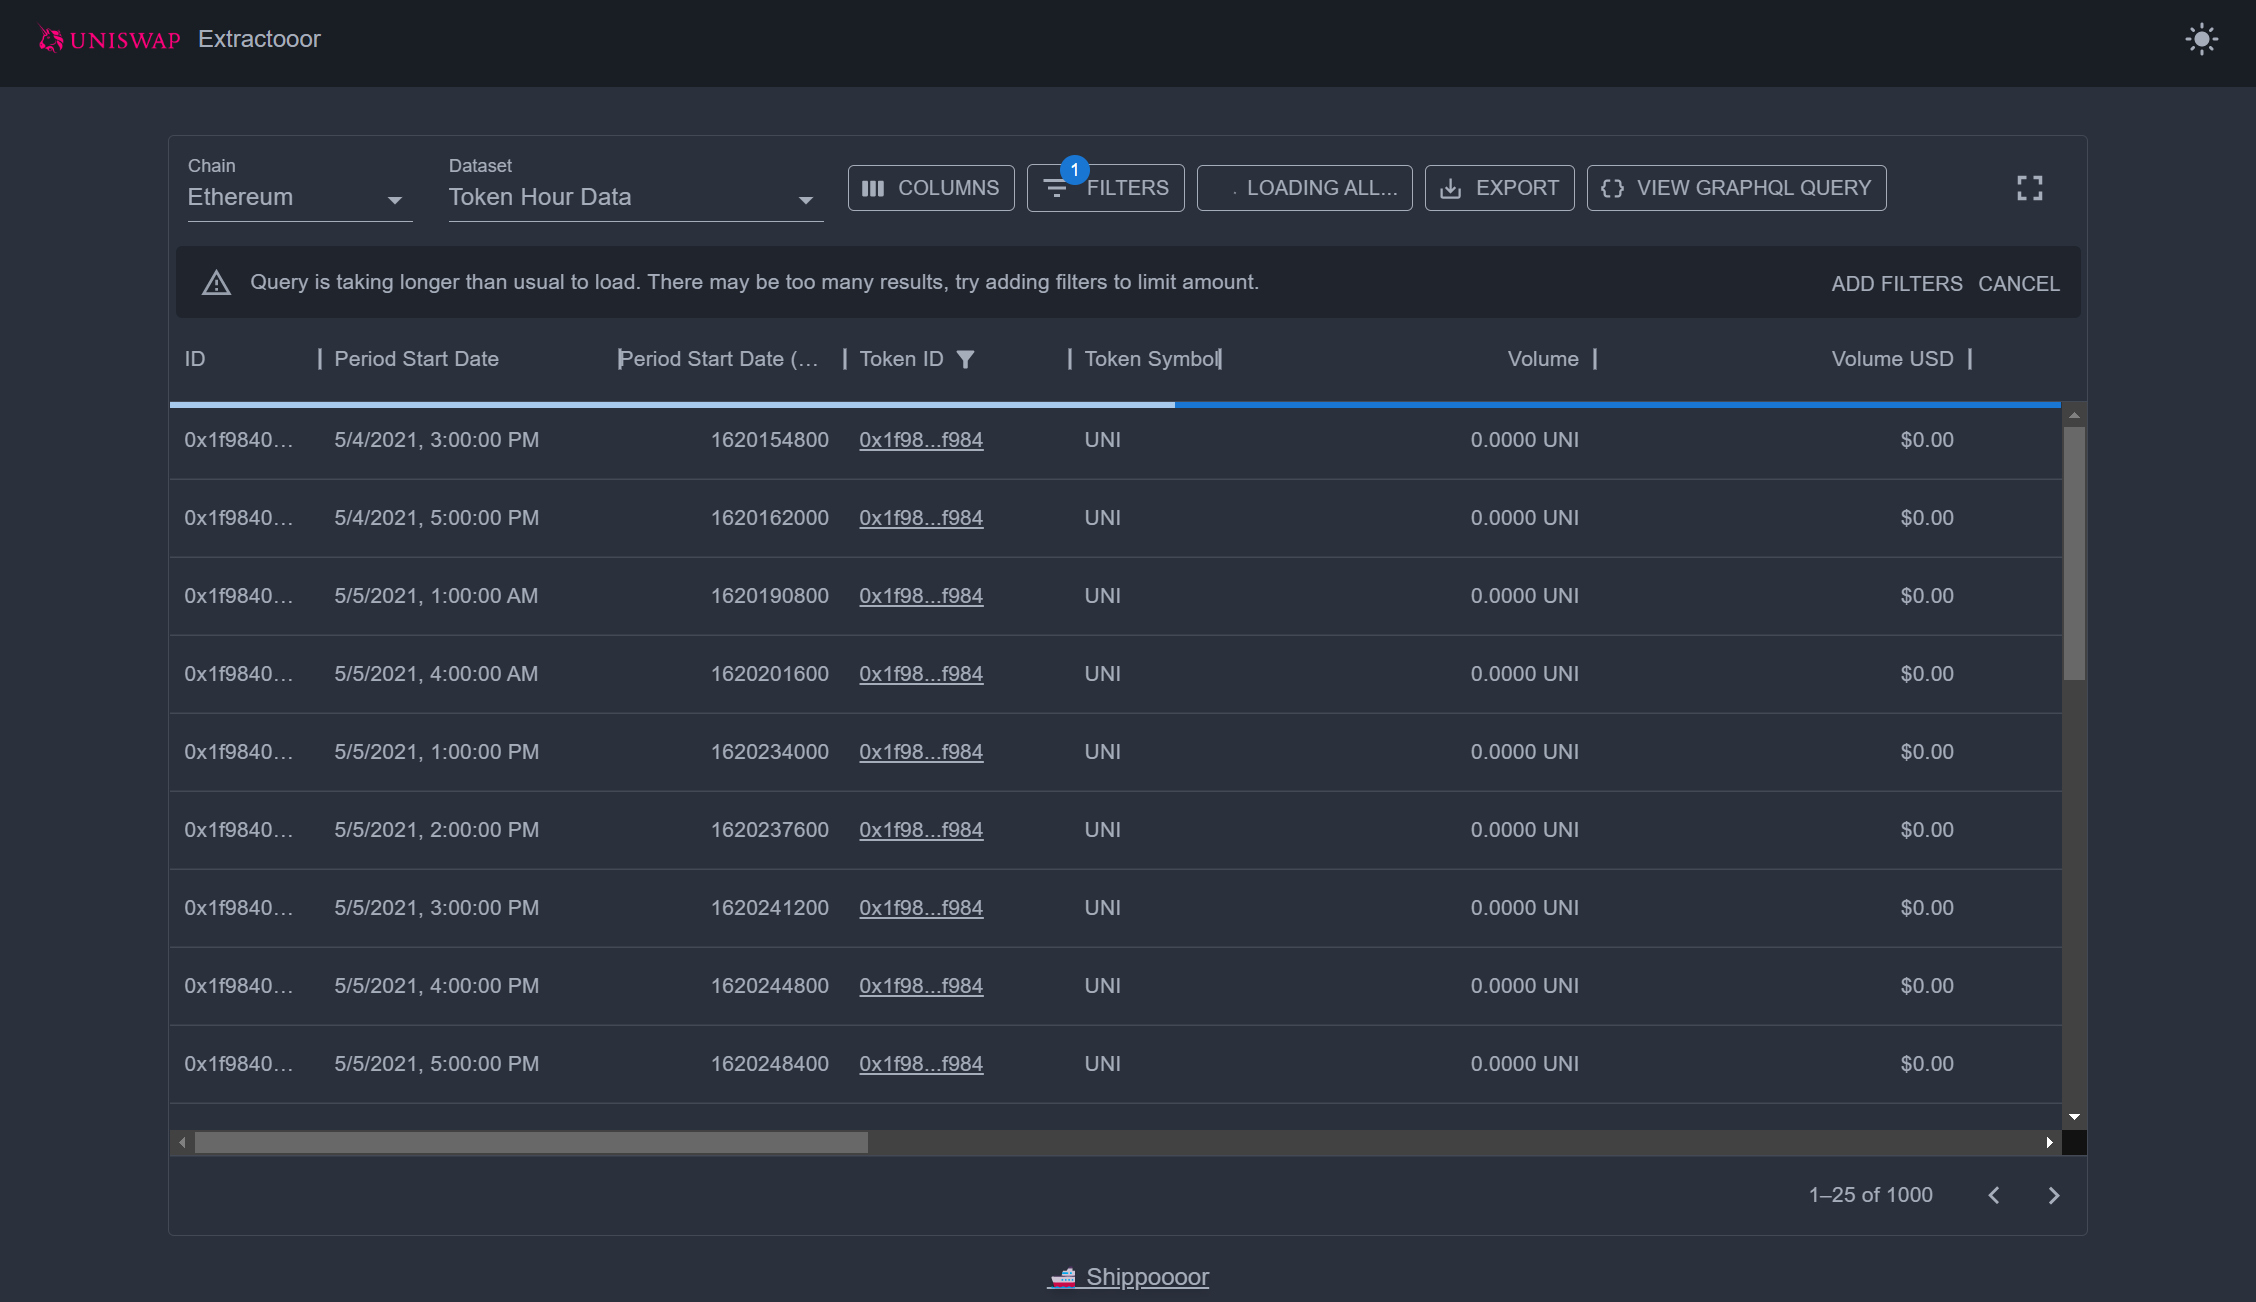This screenshot has height=1302, width=2256.
Task: Open the Chain dropdown showing Ethereum
Action: (300, 197)
